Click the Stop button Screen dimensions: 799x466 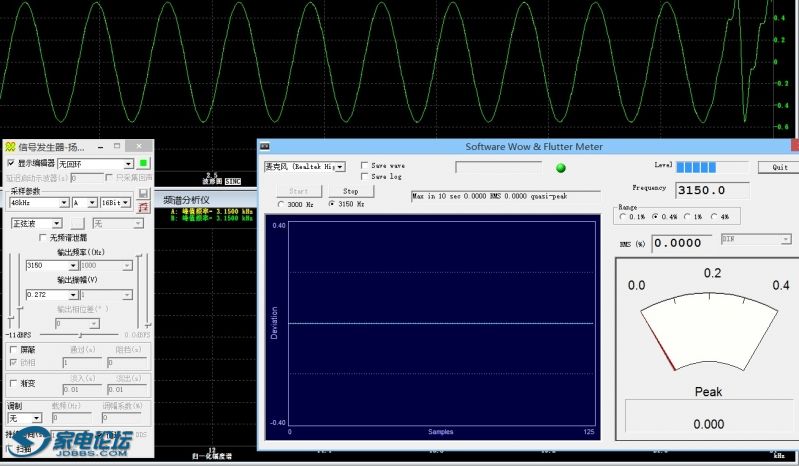pos(351,191)
